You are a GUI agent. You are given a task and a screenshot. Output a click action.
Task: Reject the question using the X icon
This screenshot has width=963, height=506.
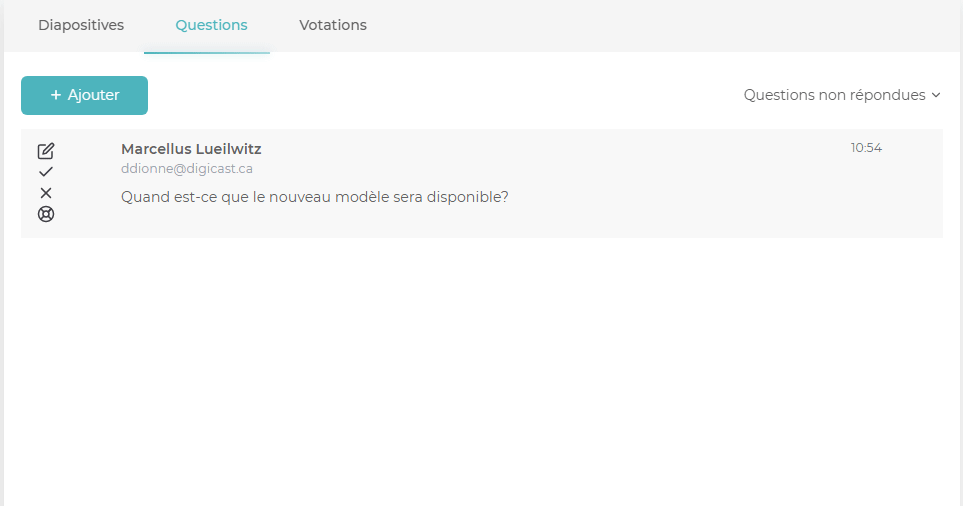[x=45, y=193]
